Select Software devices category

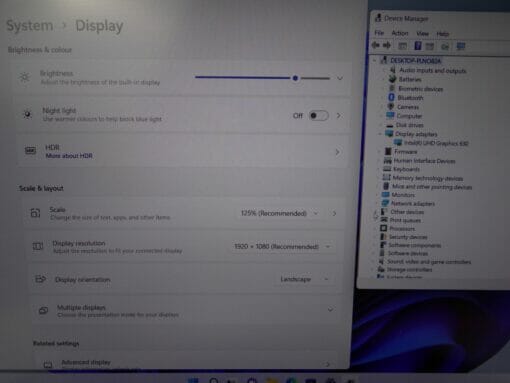(408, 253)
